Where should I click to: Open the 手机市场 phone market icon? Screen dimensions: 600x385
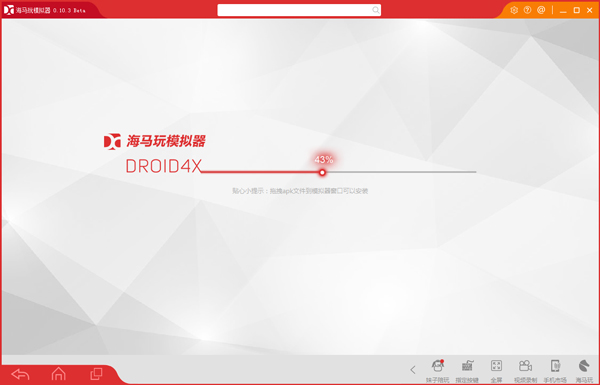point(555,370)
